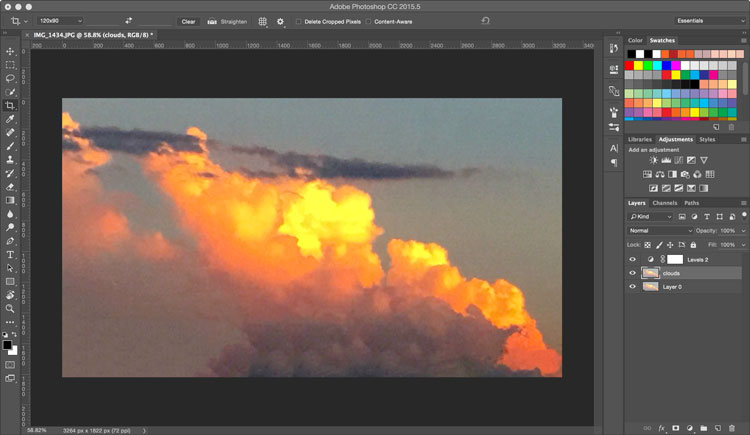Select the Zoom tool
This screenshot has height=435, width=750.
click(10, 309)
